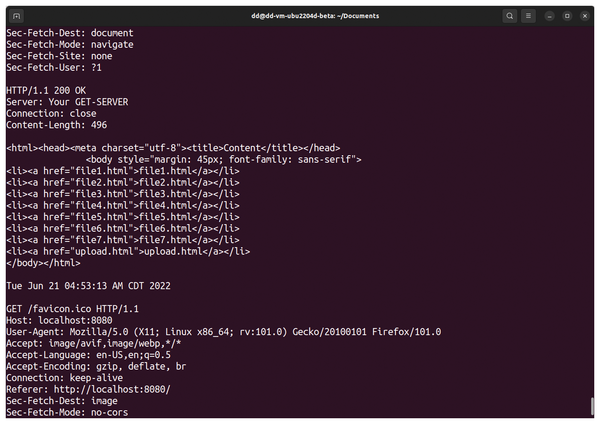Click the GET /favicon.ico request line
600x424 pixels.
[x=72, y=309]
